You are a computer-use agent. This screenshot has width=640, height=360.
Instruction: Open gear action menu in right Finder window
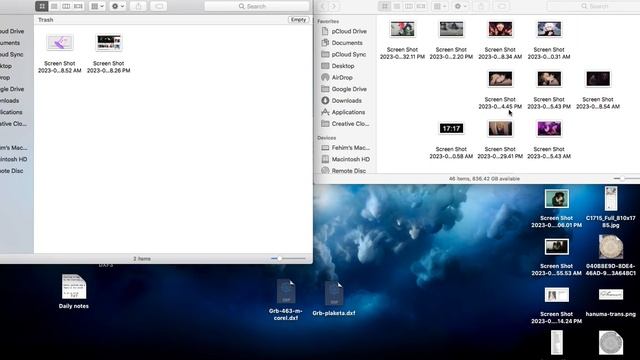[460, 6]
